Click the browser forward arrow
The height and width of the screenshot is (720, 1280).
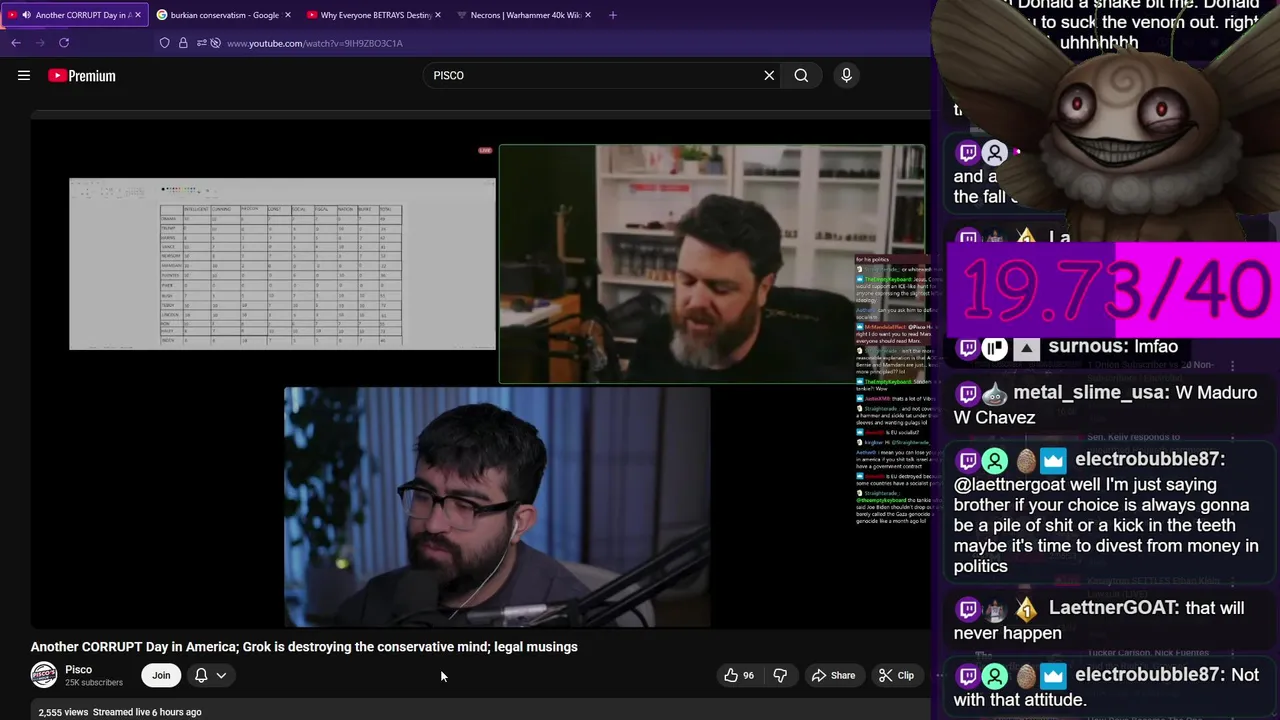[x=40, y=43]
